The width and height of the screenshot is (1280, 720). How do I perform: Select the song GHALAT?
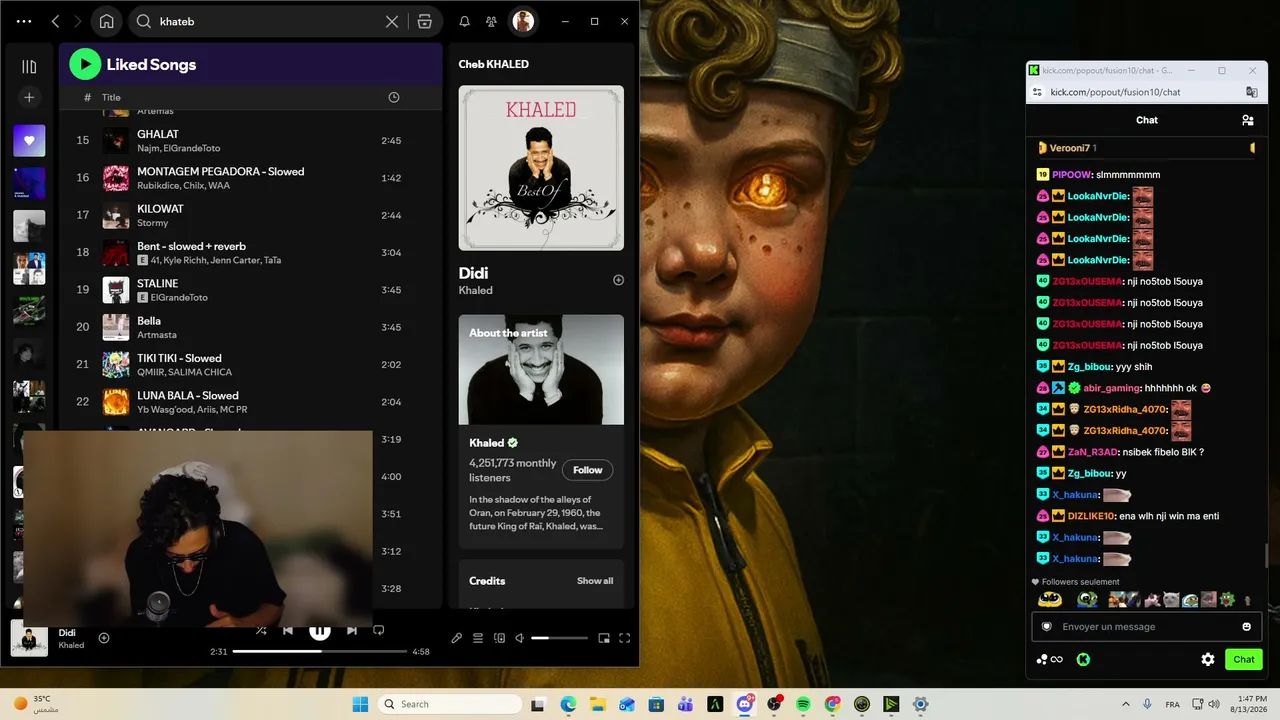[x=158, y=134]
